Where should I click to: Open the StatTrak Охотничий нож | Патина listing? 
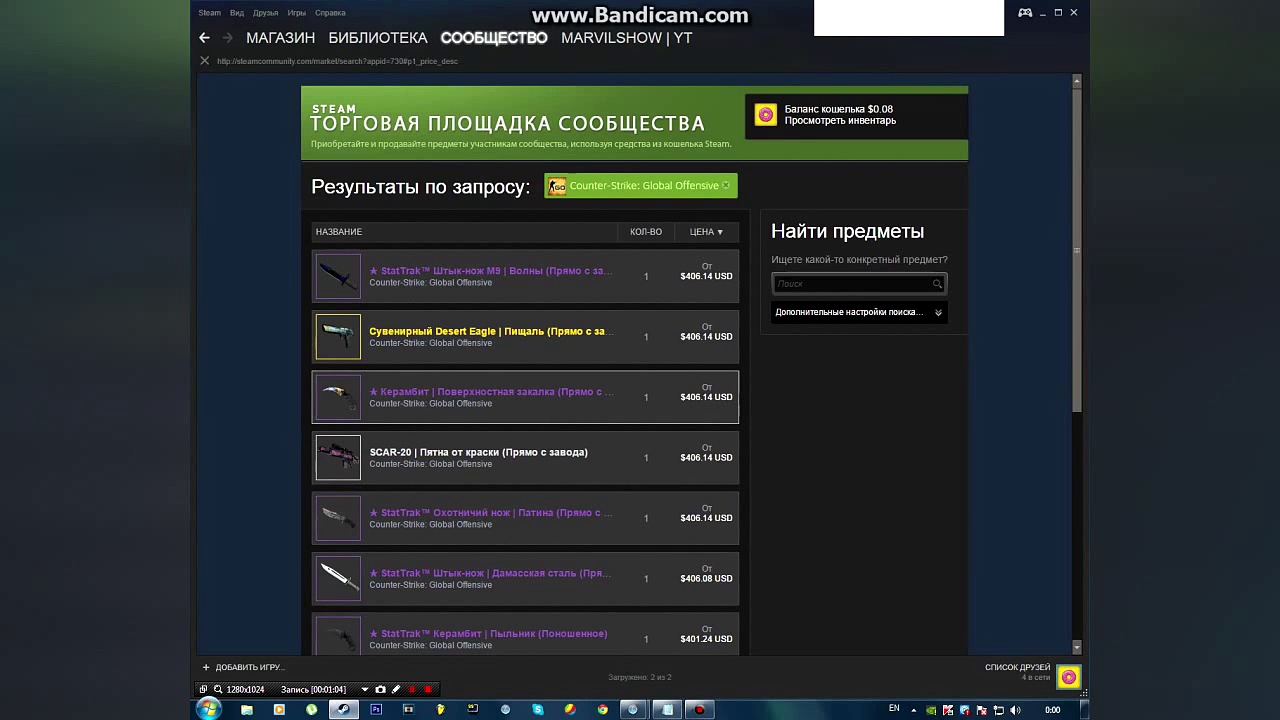click(525, 518)
